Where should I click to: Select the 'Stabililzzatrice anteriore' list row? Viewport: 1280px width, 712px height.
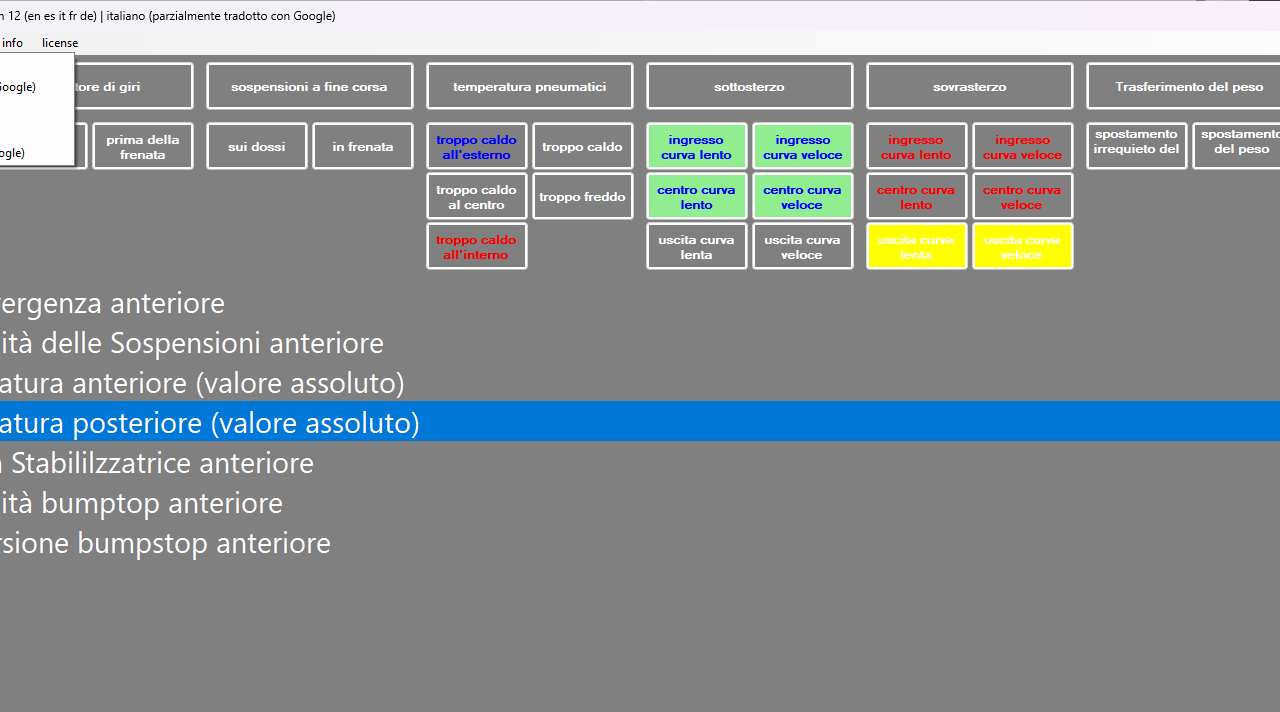(640, 463)
